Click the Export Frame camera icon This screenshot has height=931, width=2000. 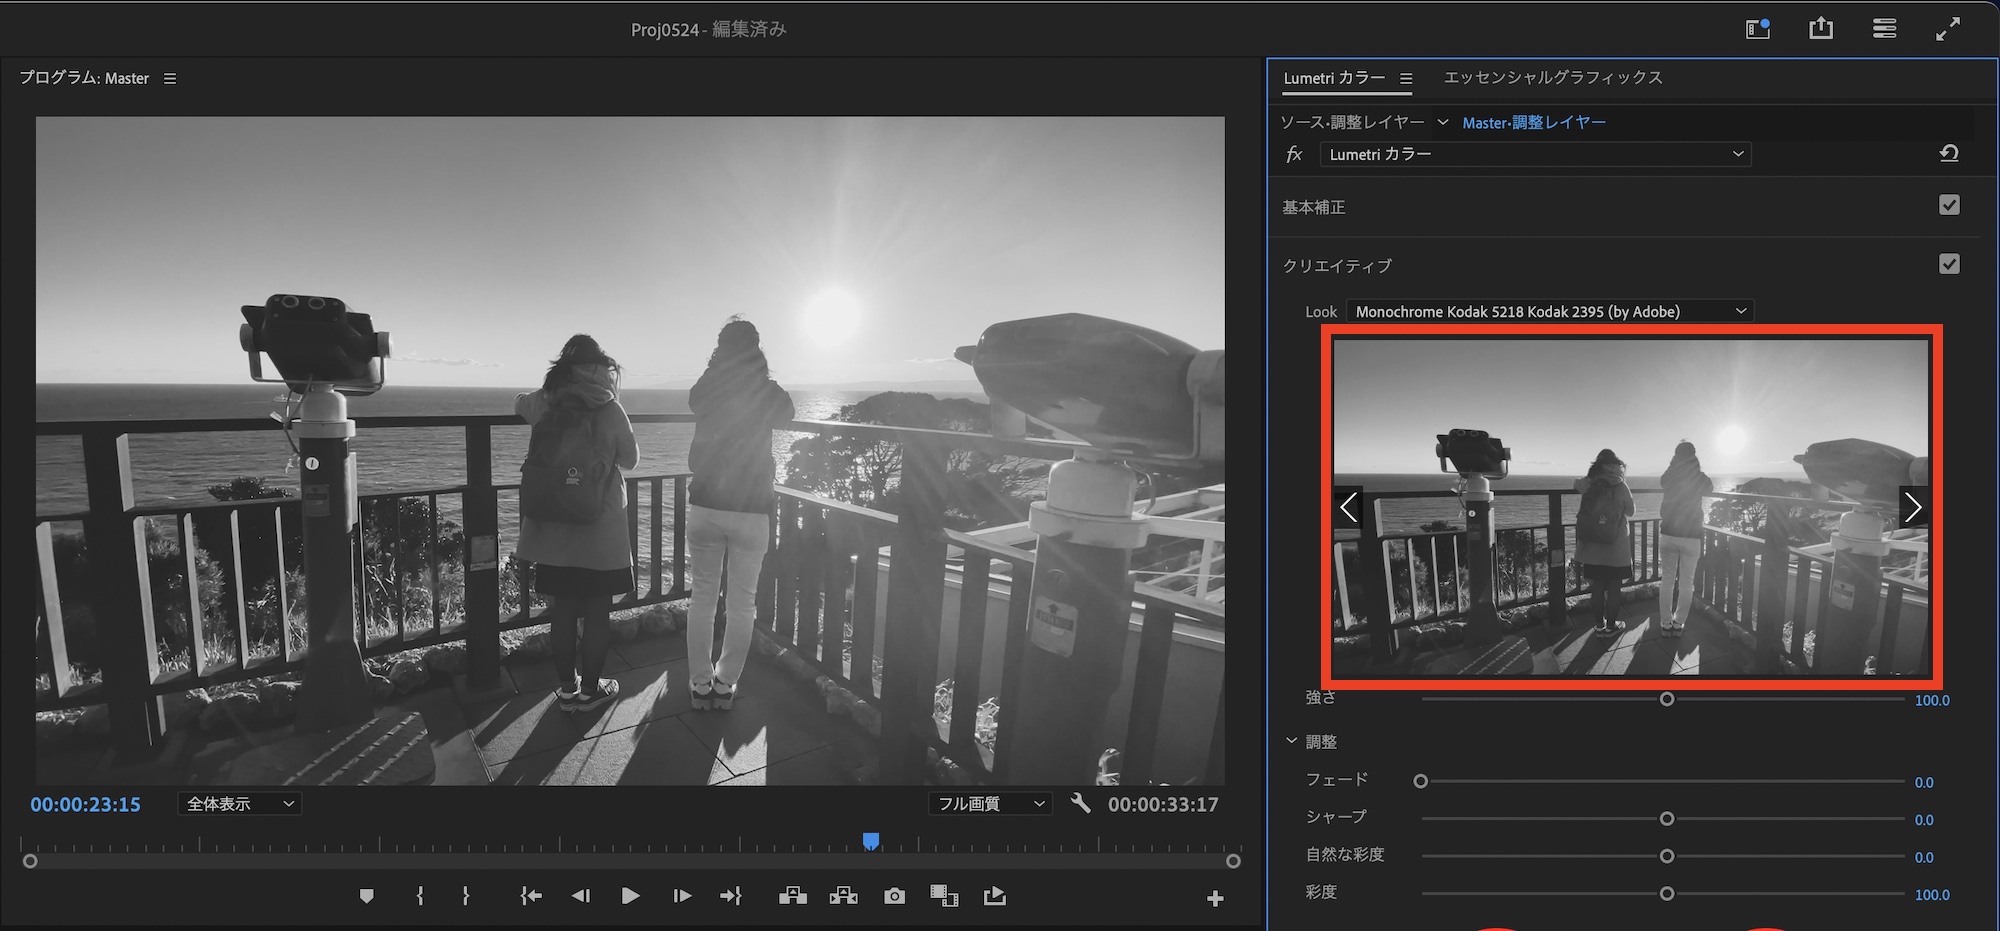(894, 896)
